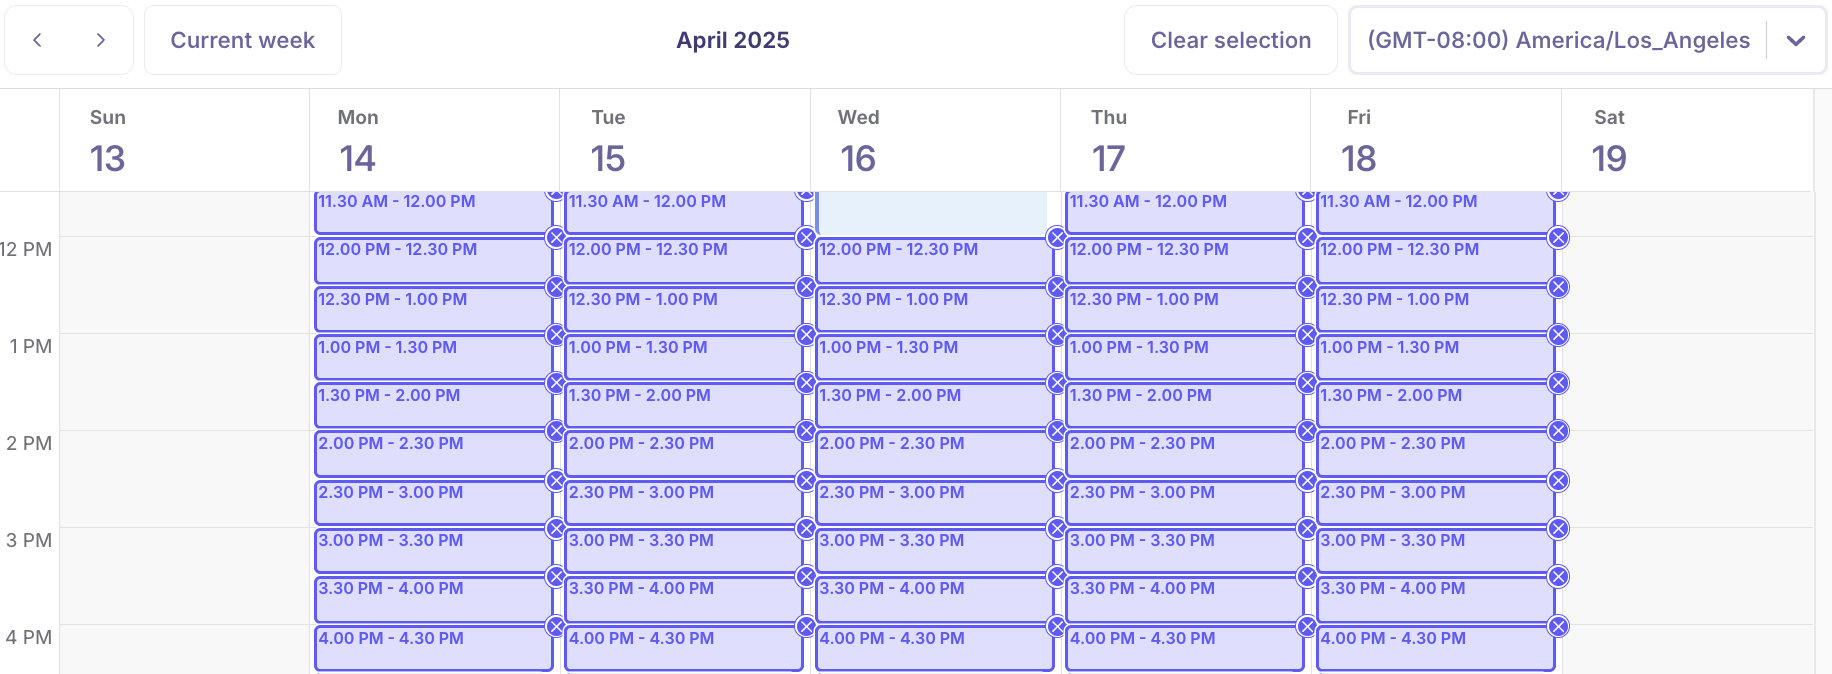Remove Tuesday's 1.30 PM - 2.00 PM slot via its X icon
The image size is (1832, 674).
805,383
